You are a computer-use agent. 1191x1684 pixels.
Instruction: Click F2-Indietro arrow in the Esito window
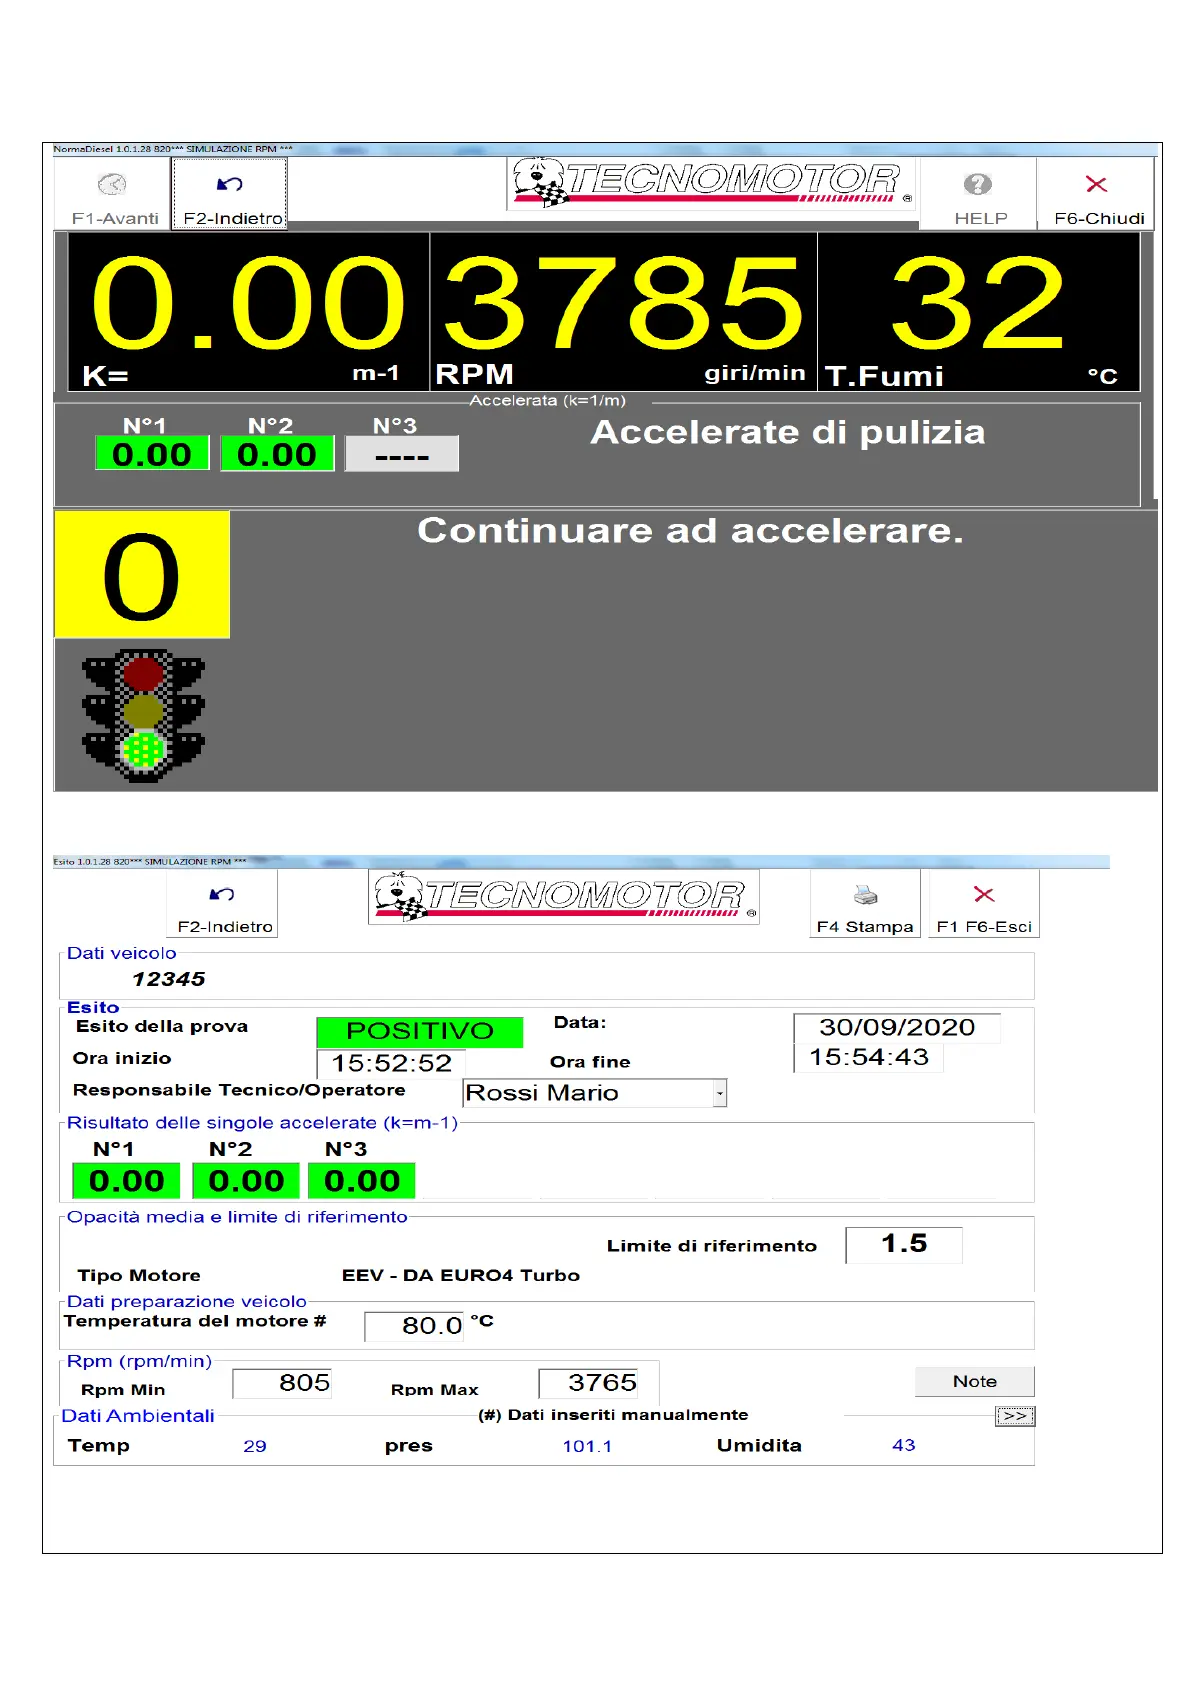(223, 895)
